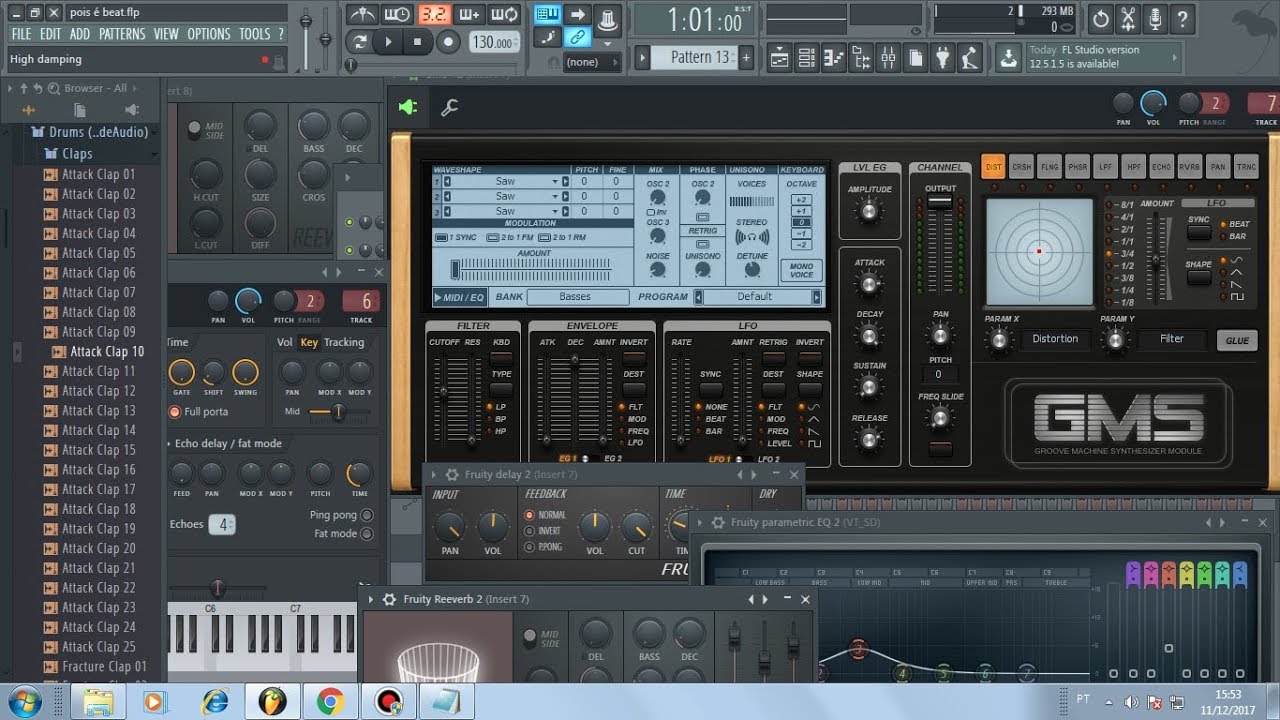Toggle the GMS DIST effect button
Screen dimensions: 1280x720
pos(994,167)
